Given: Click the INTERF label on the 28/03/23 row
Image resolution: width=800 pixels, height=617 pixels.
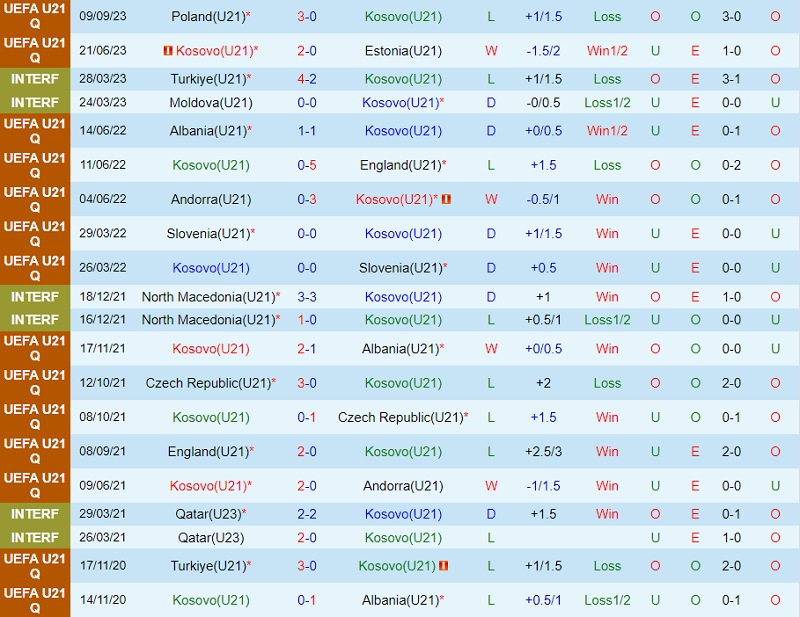Looking at the screenshot, I should coord(35,79).
